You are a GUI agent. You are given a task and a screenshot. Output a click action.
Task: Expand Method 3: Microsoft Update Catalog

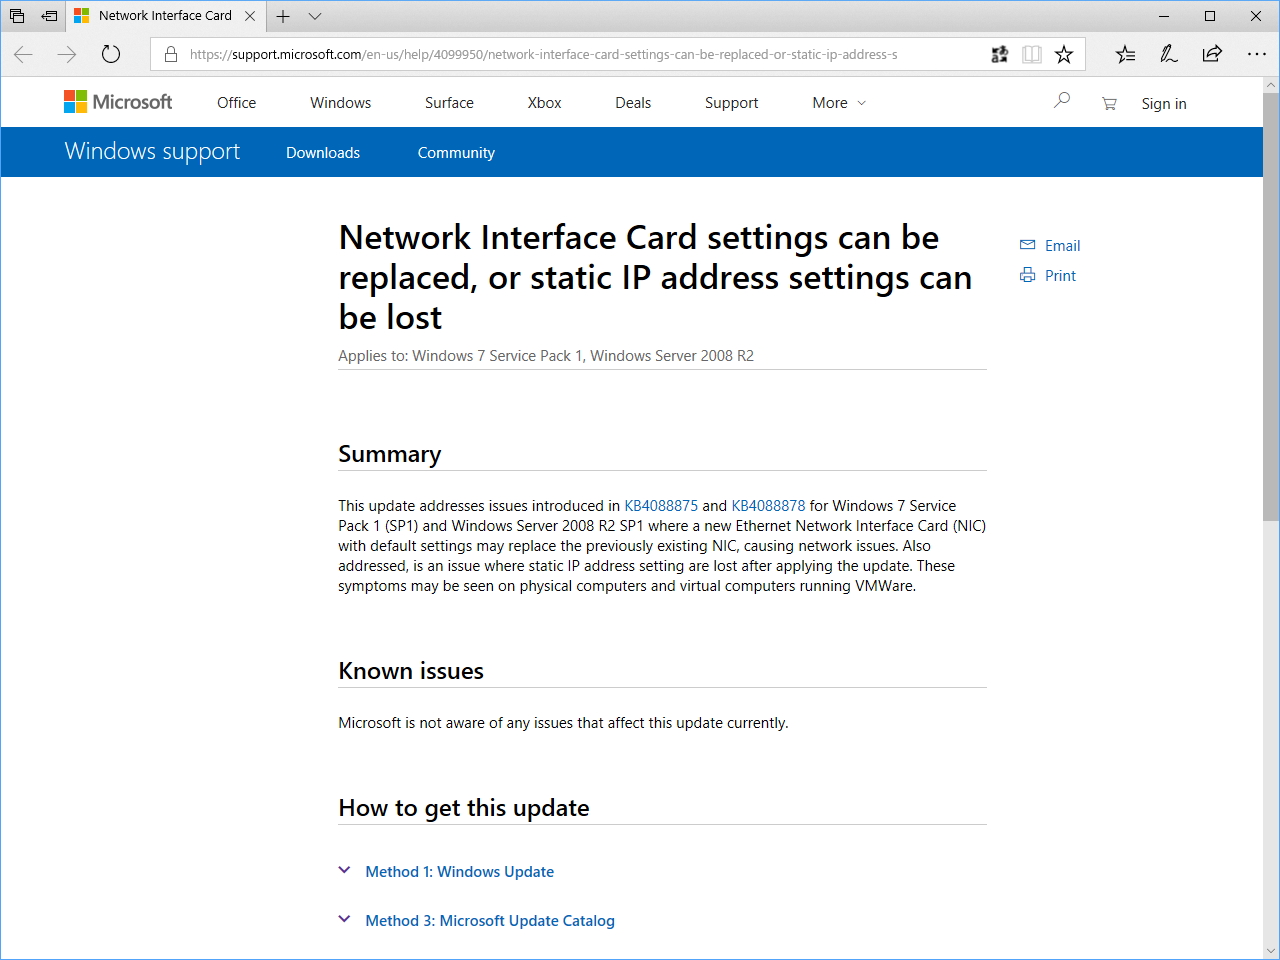click(489, 921)
